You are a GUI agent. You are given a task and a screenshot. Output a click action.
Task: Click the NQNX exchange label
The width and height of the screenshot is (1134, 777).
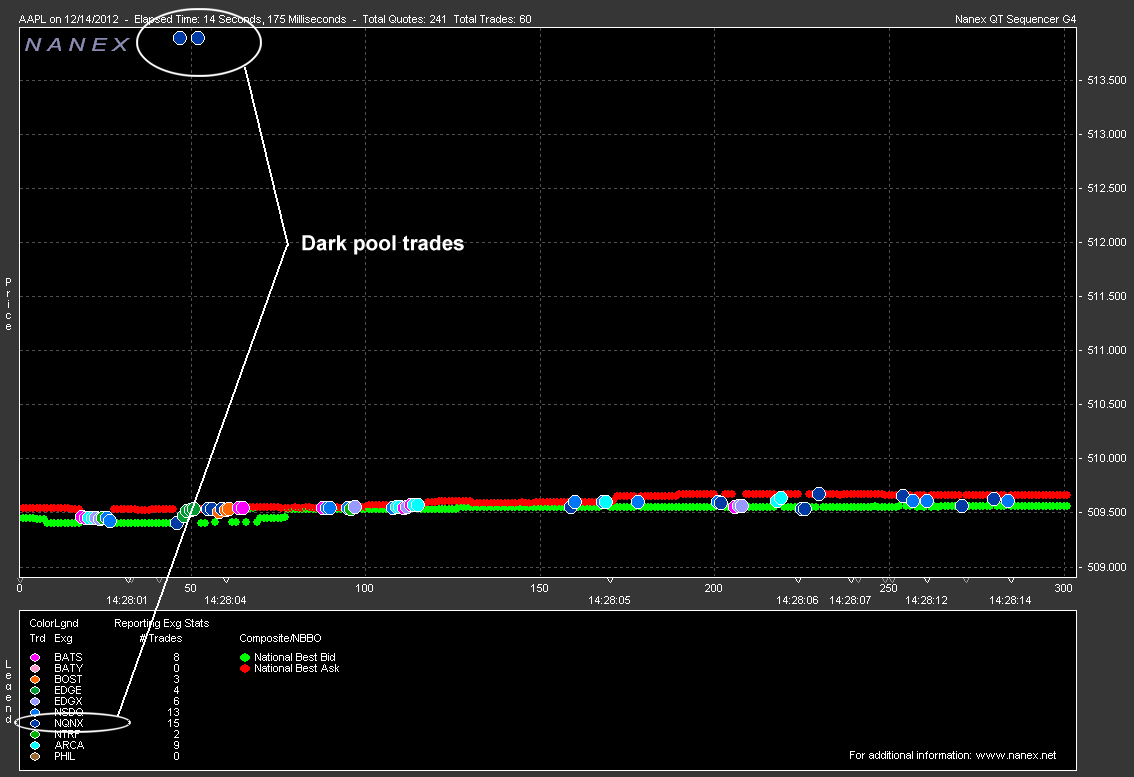coord(69,723)
